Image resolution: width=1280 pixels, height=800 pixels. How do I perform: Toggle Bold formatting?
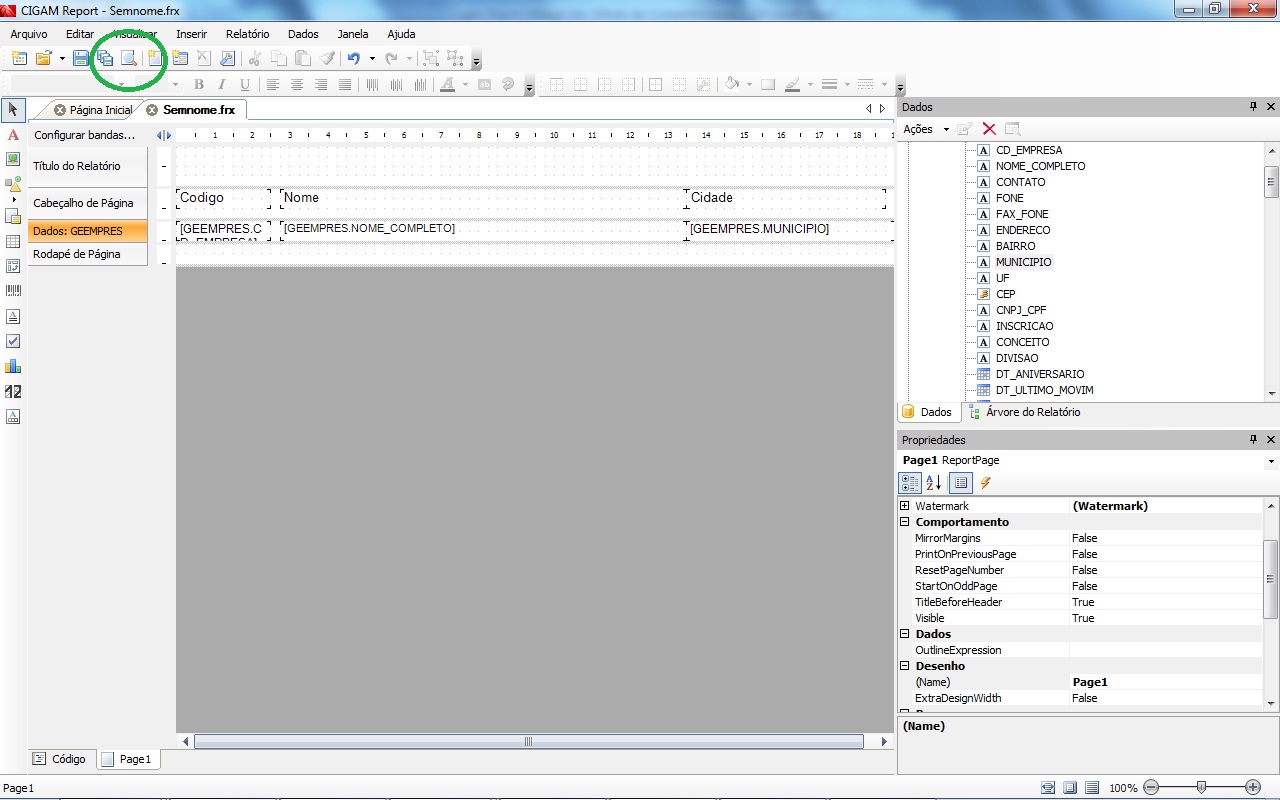[199, 85]
